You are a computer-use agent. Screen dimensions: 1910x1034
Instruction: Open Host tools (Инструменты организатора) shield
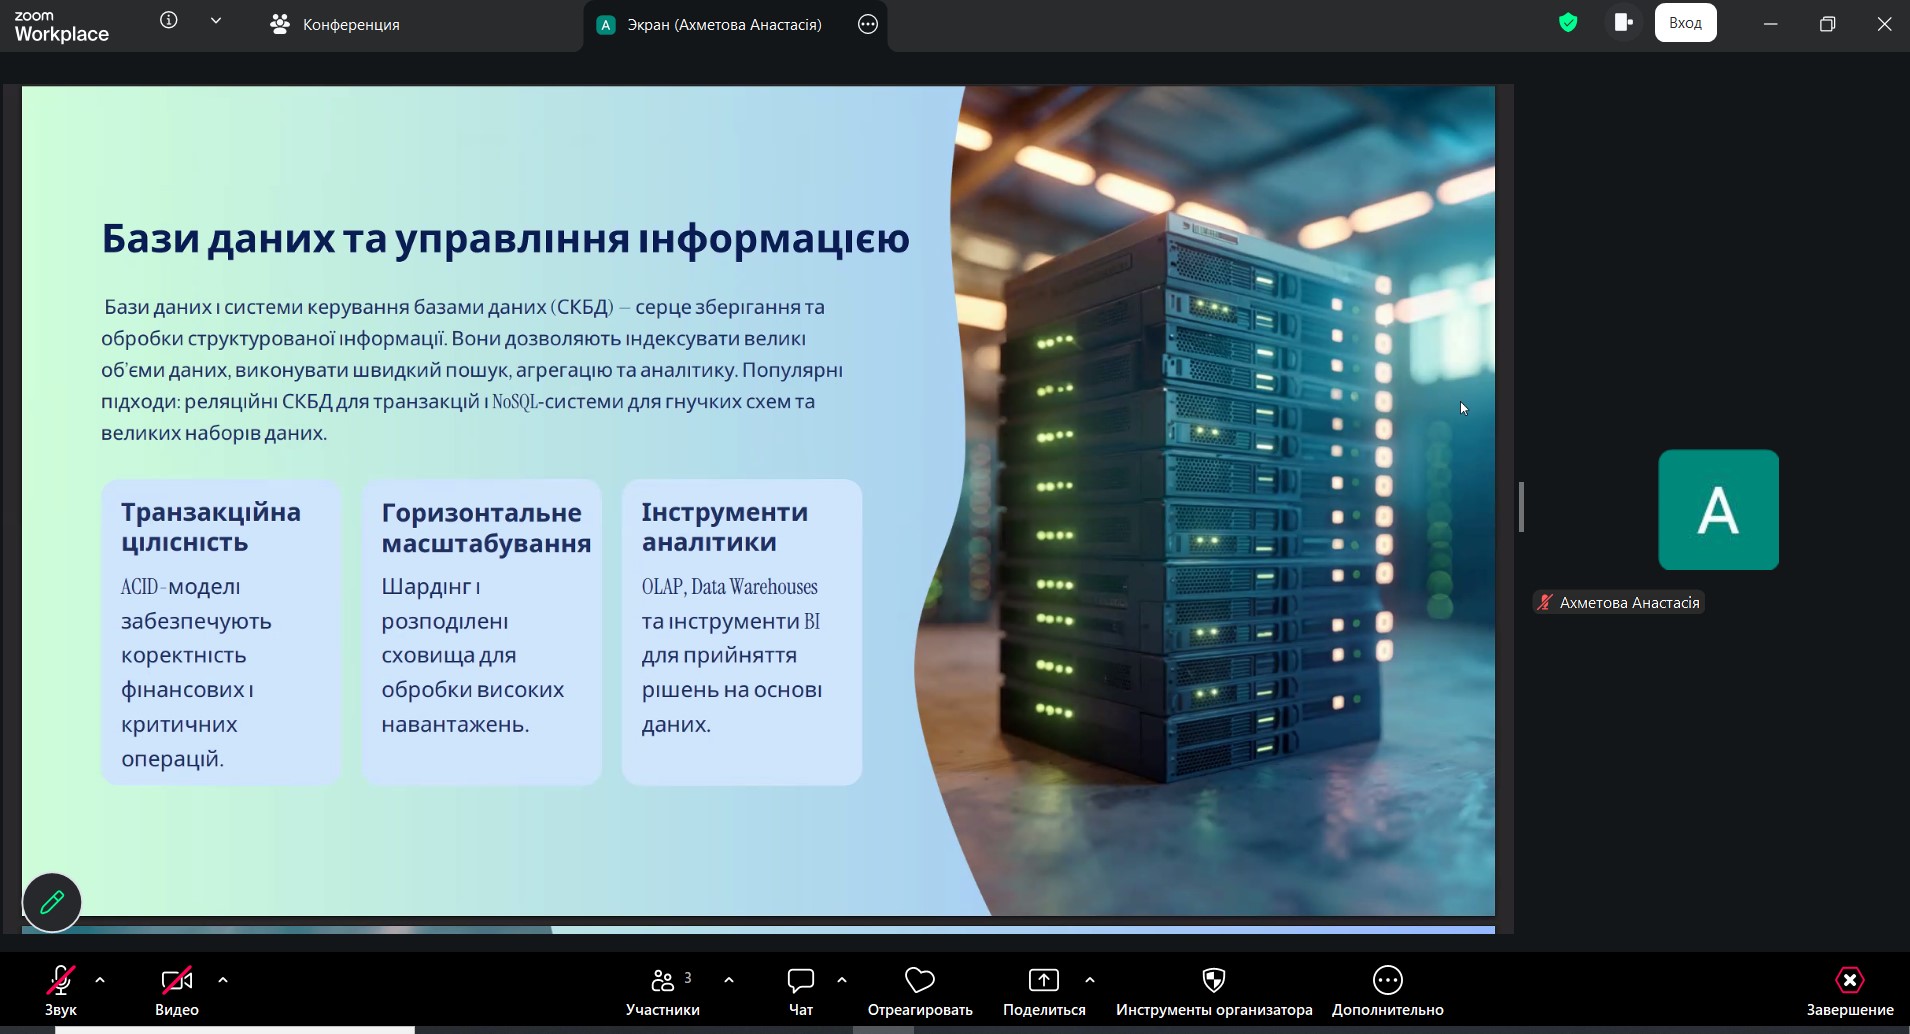1213,980
